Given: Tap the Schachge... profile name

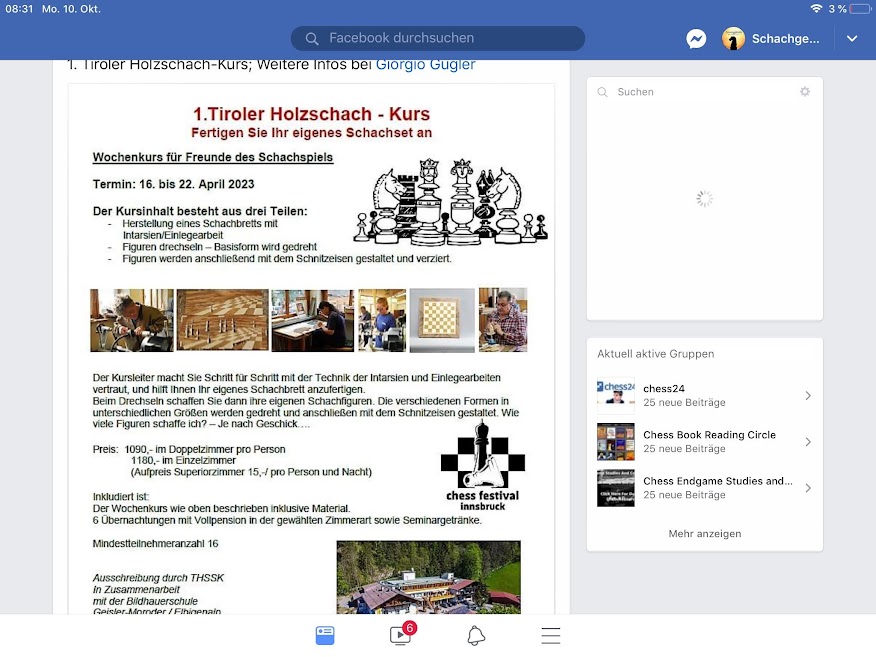Looking at the screenshot, I should (x=785, y=39).
